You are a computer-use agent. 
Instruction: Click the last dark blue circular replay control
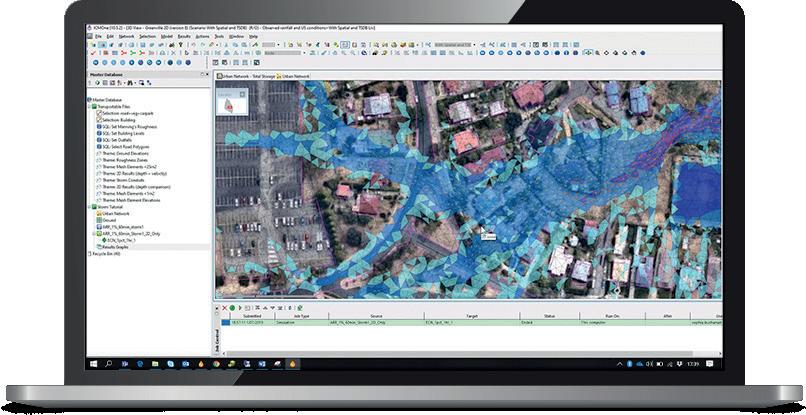188,62
